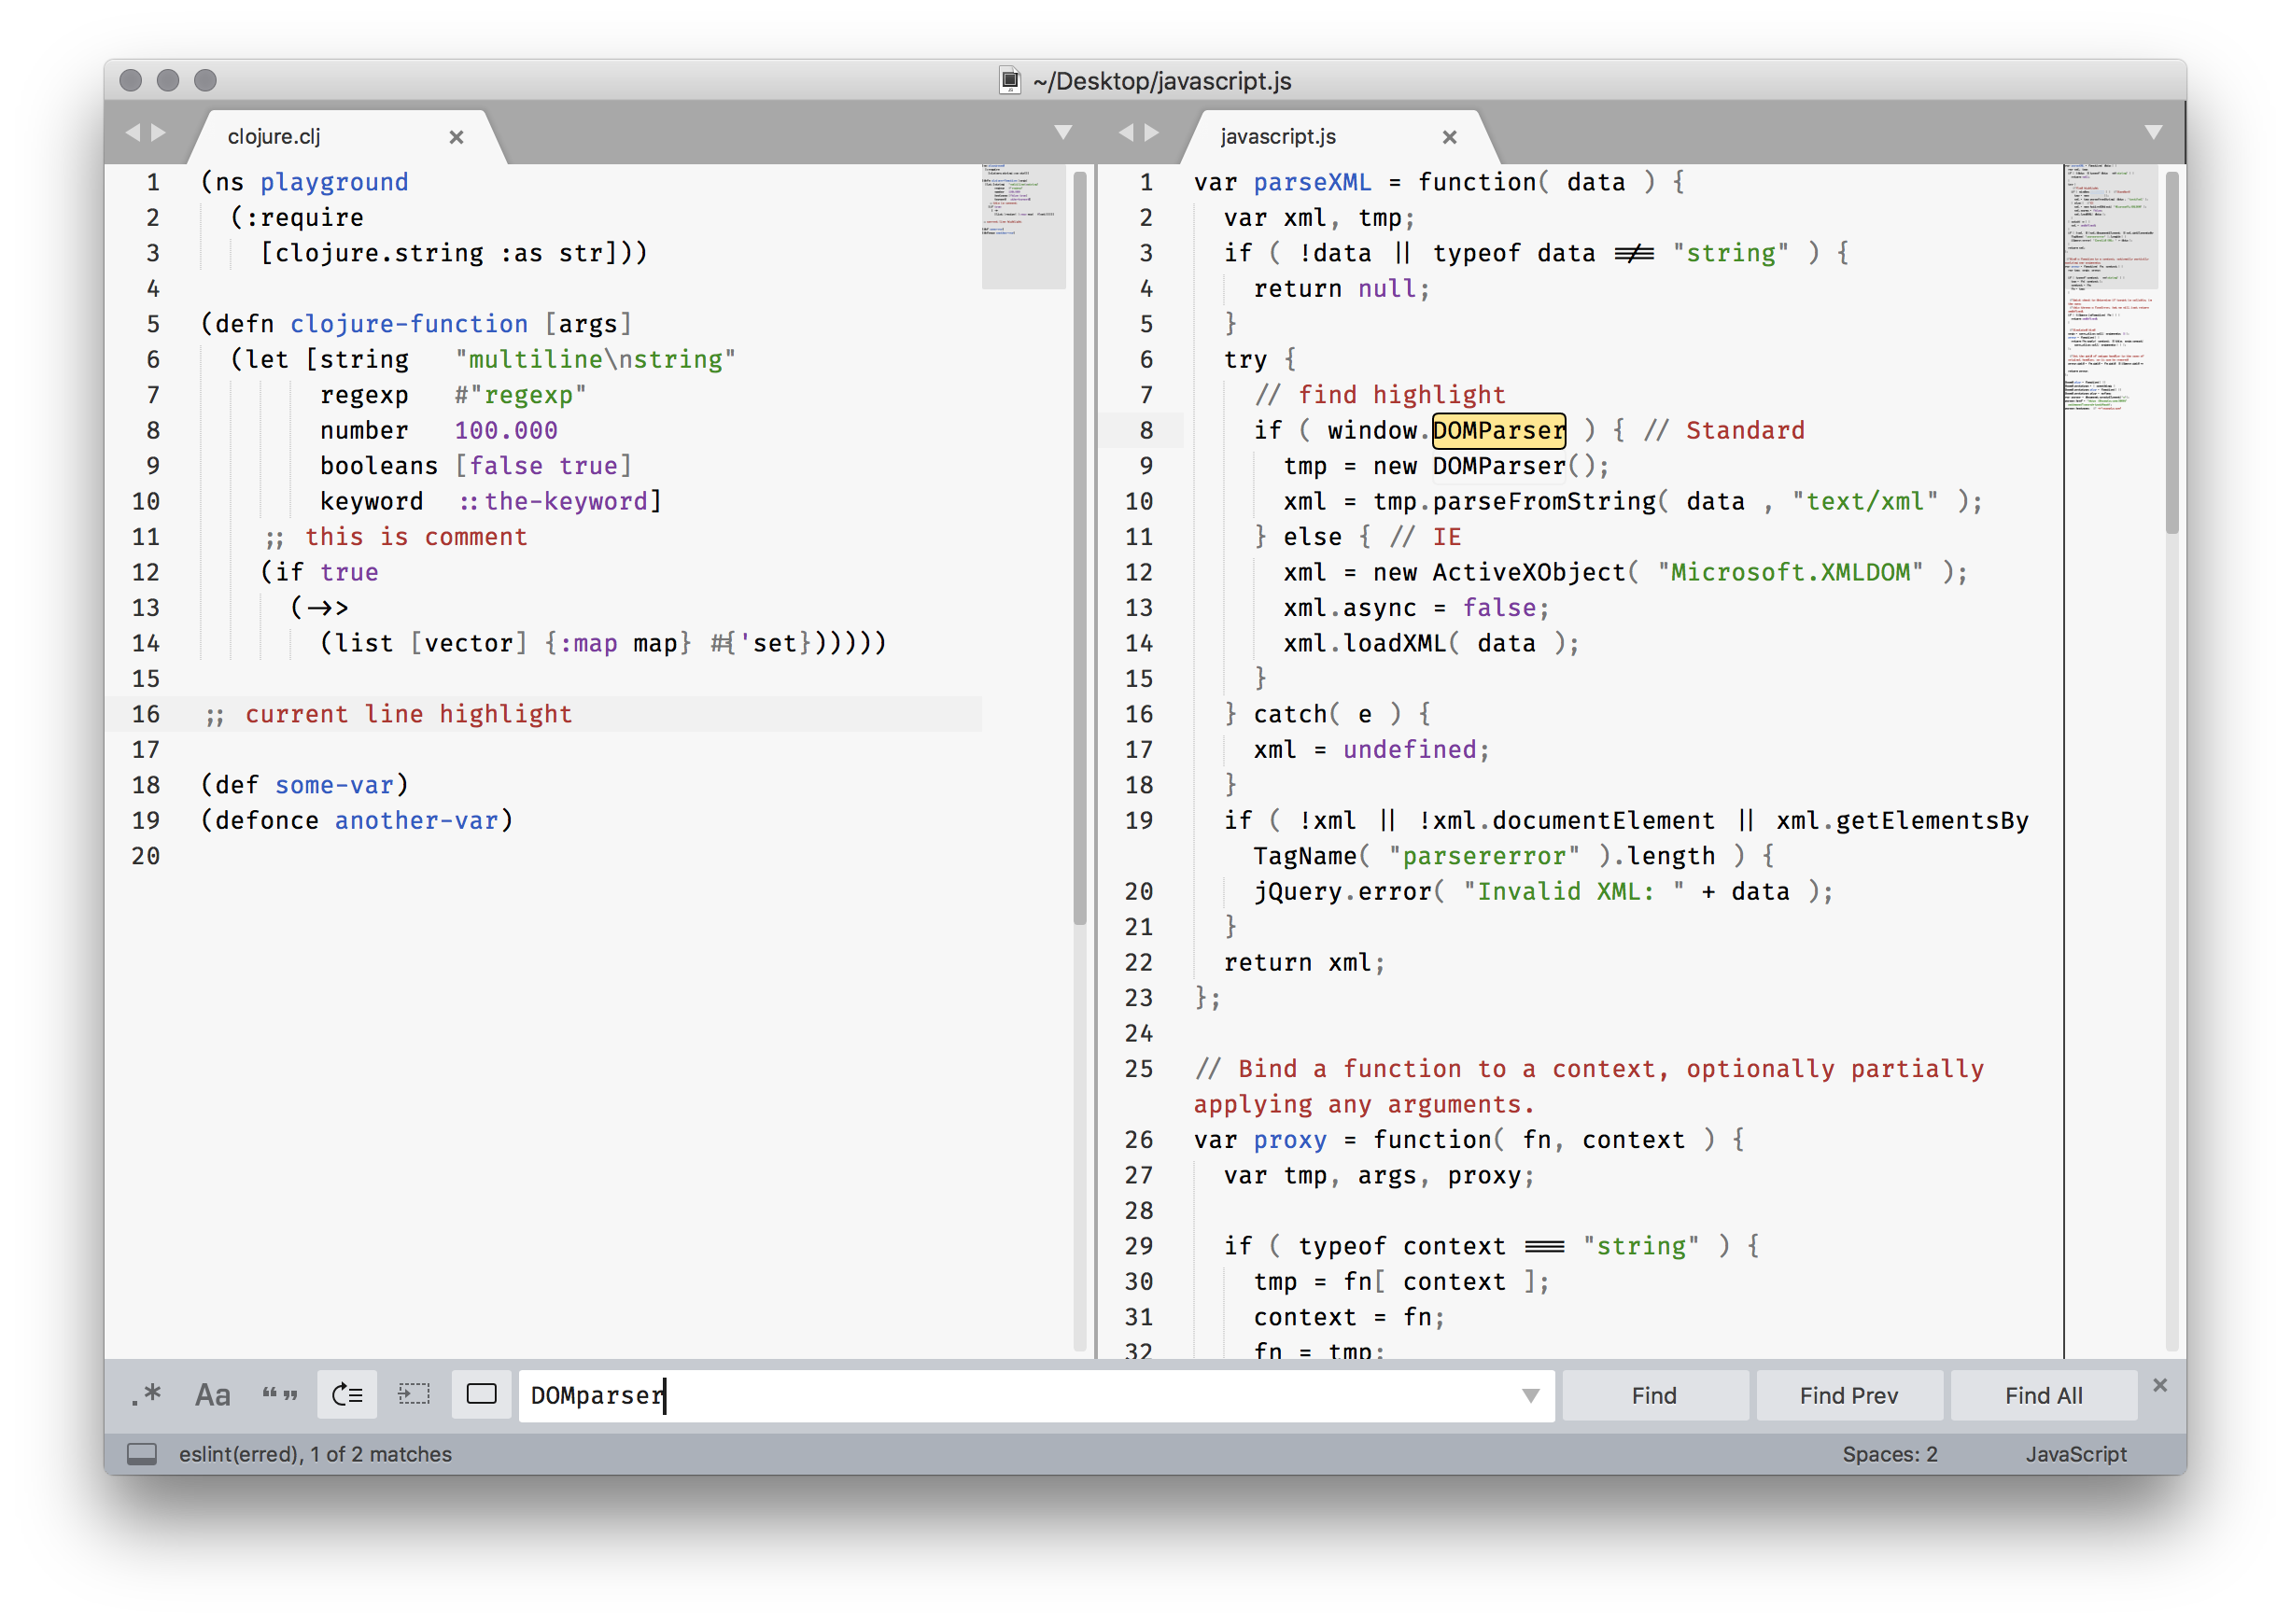Viewport: 2291px width, 1624px height.
Task: Select the clojure.clj tab
Action: coord(274,137)
